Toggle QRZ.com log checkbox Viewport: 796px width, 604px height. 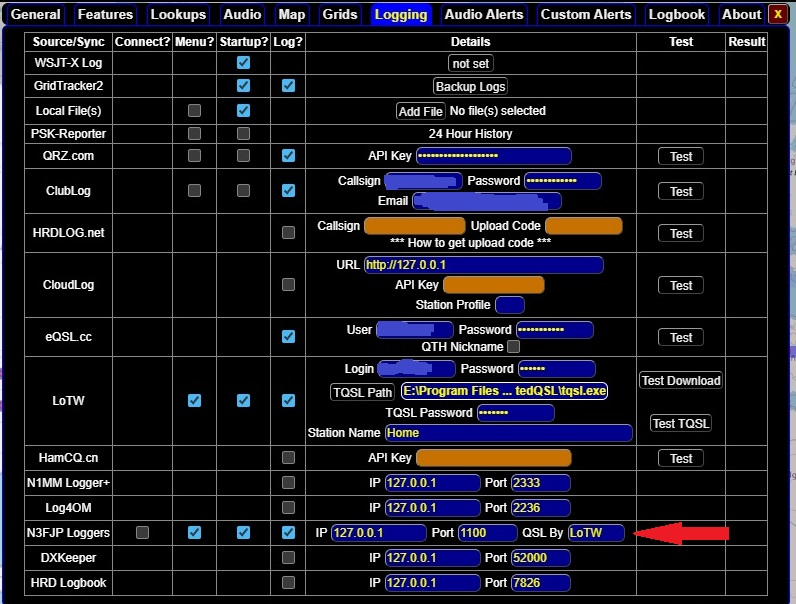288,155
